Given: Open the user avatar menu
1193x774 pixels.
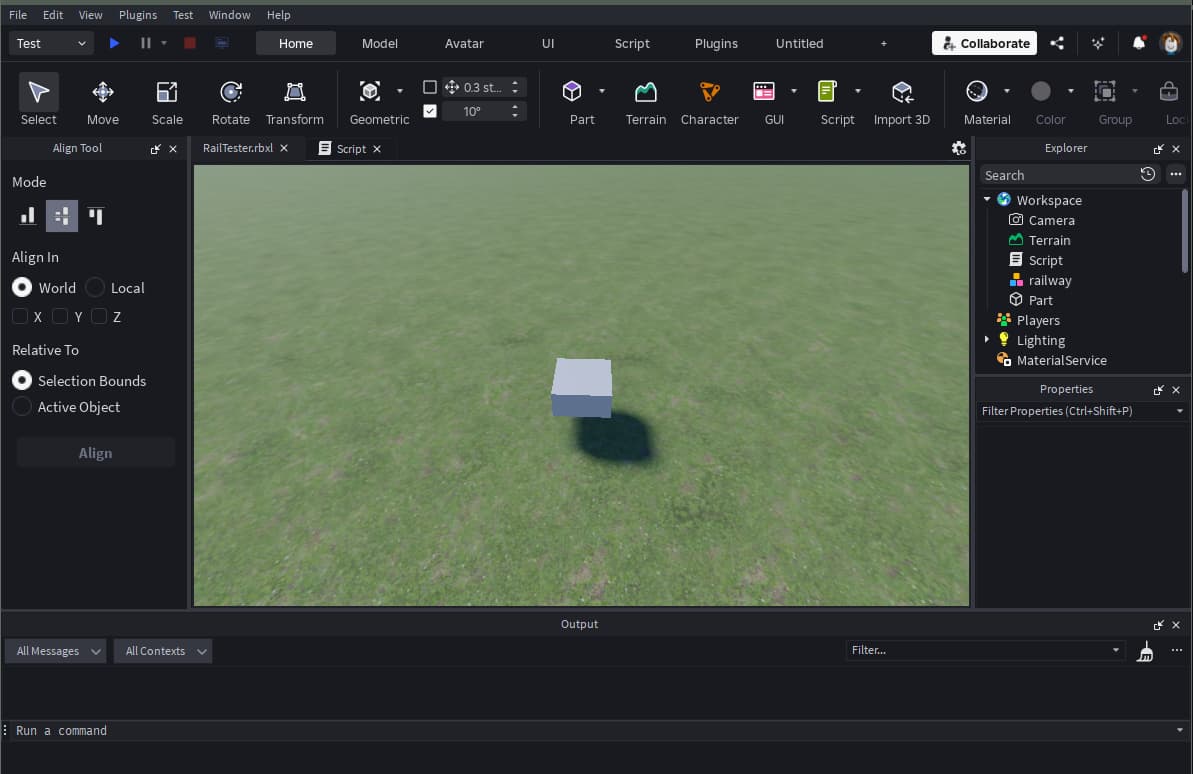Looking at the screenshot, I should click(1170, 43).
